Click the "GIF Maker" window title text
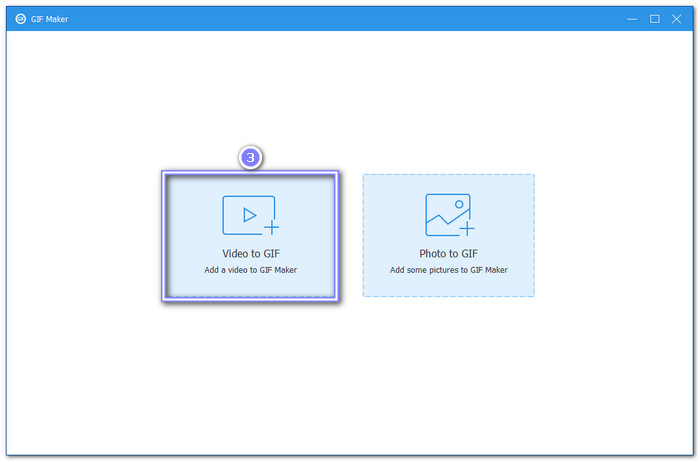This screenshot has width=700, height=462. point(50,19)
